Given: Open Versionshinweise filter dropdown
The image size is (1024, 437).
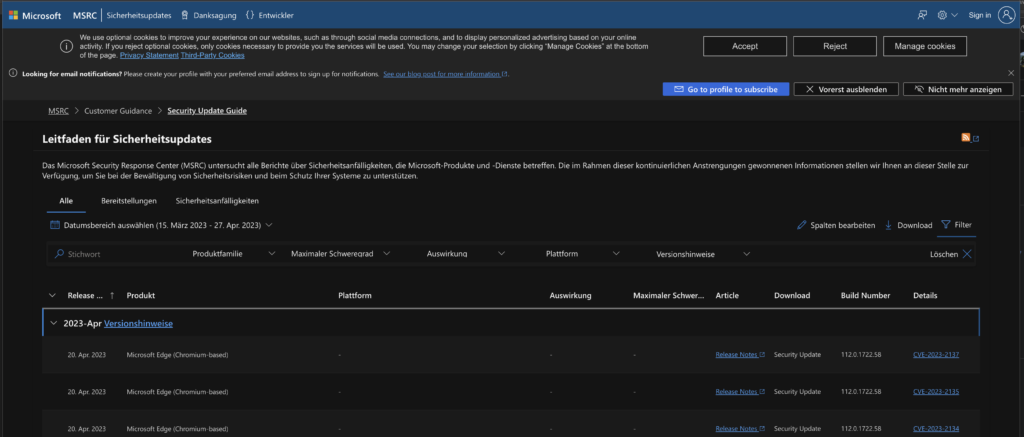Looking at the screenshot, I should click(703, 254).
